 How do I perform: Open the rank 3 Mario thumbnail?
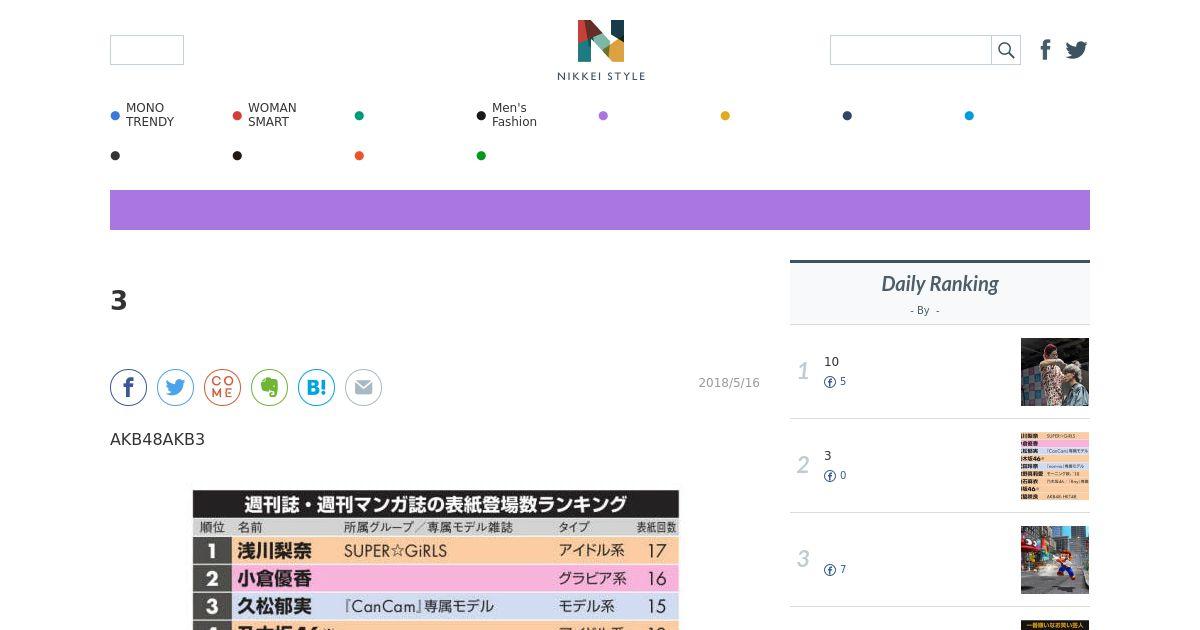tap(1055, 560)
